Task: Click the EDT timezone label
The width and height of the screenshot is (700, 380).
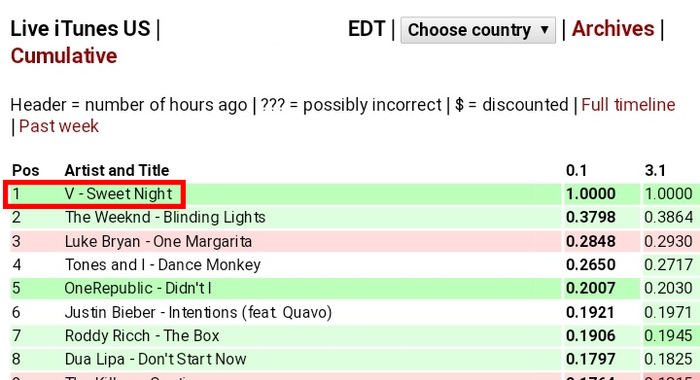Action: [367, 29]
